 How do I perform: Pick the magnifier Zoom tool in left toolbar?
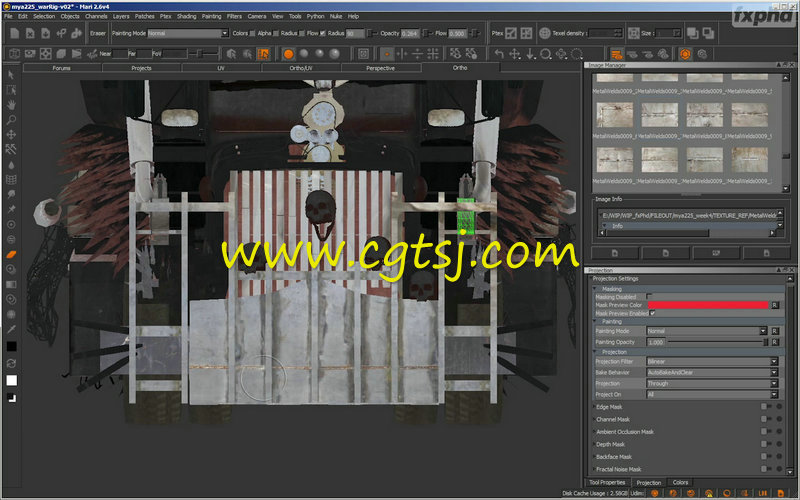pos(11,120)
